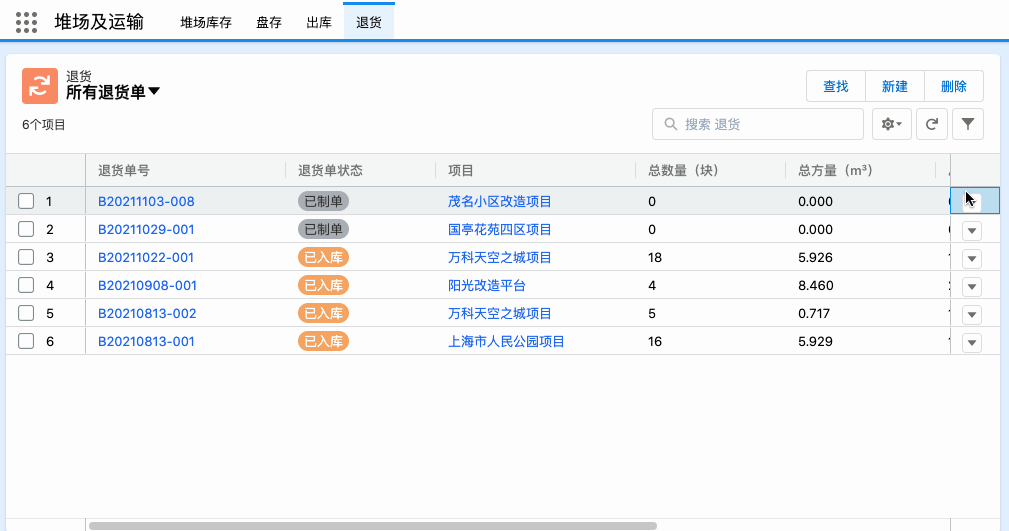Viewport: 1009px width, 531px height.
Task: Open row actions dropdown for B20211103-008
Action: pos(972,202)
